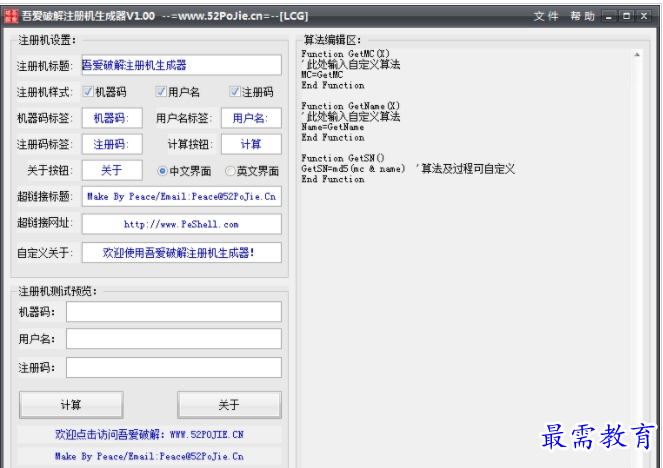Click the large 关于 button

pyautogui.click(x=229, y=405)
